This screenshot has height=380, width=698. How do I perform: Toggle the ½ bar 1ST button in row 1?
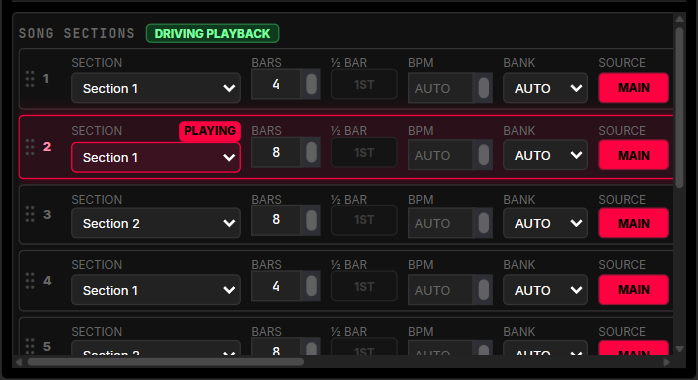tap(364, 84)
